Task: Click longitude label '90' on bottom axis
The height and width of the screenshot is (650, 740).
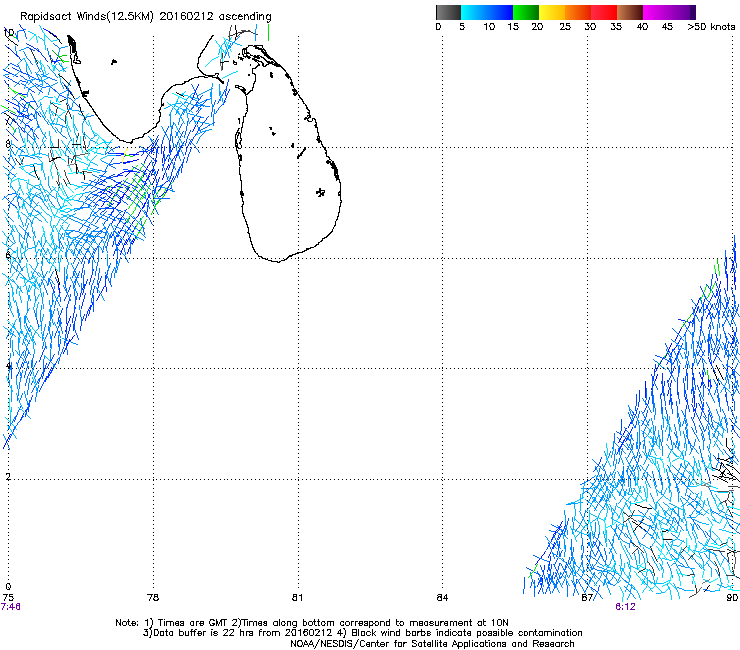Action: tap(732, 598)
